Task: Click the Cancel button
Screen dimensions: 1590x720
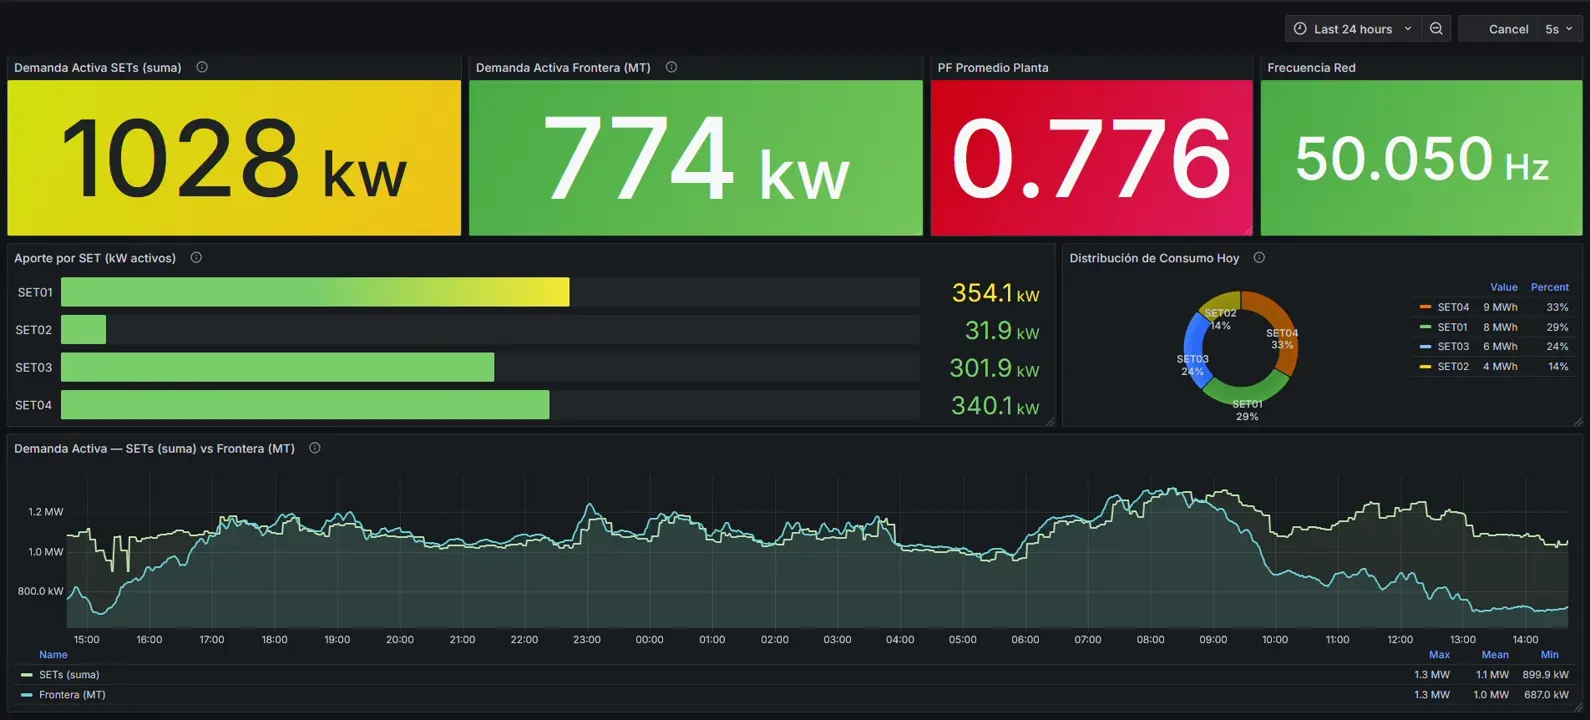Action: [1508, 29]
